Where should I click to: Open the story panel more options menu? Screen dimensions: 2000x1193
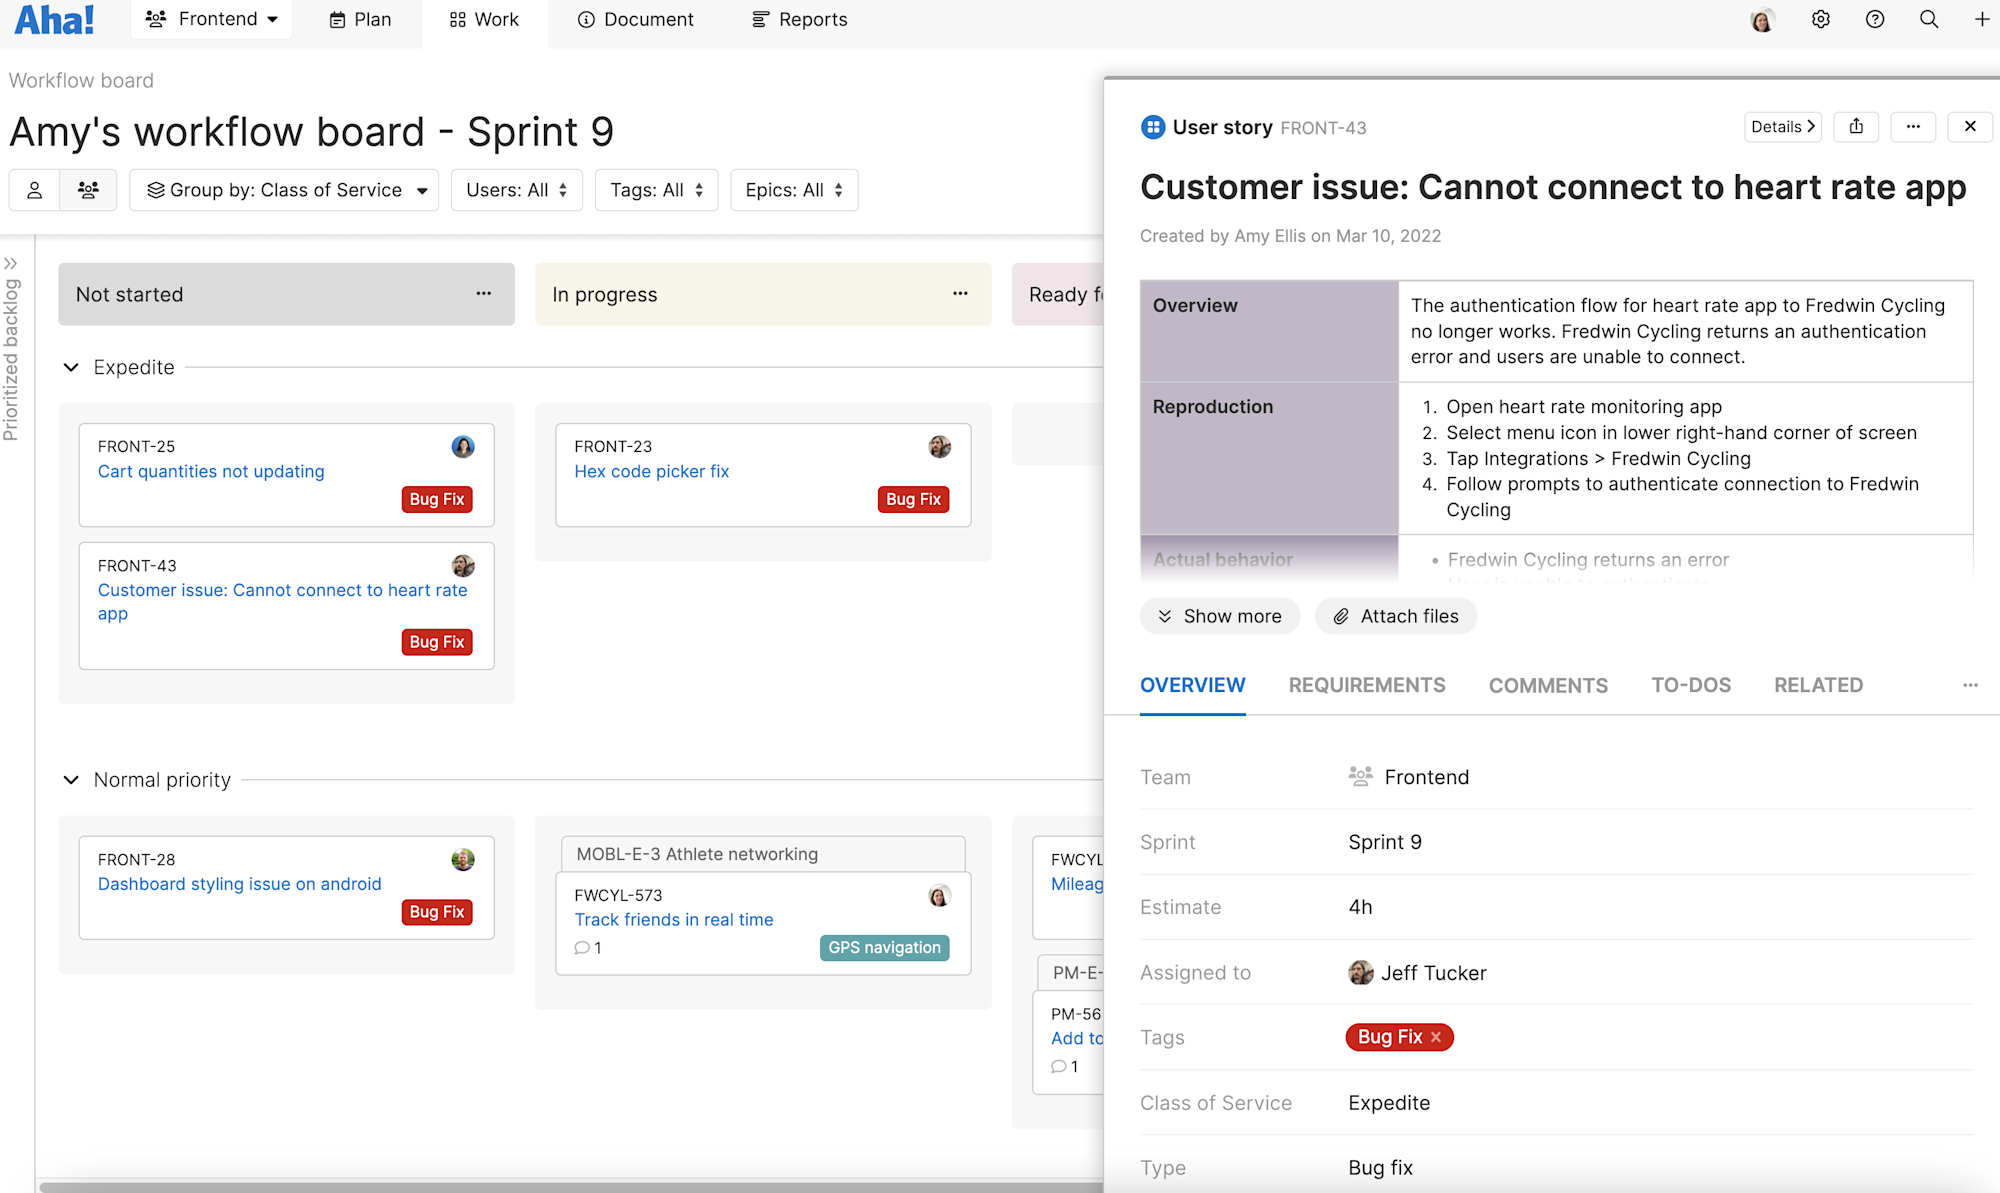click(1913, 127)
